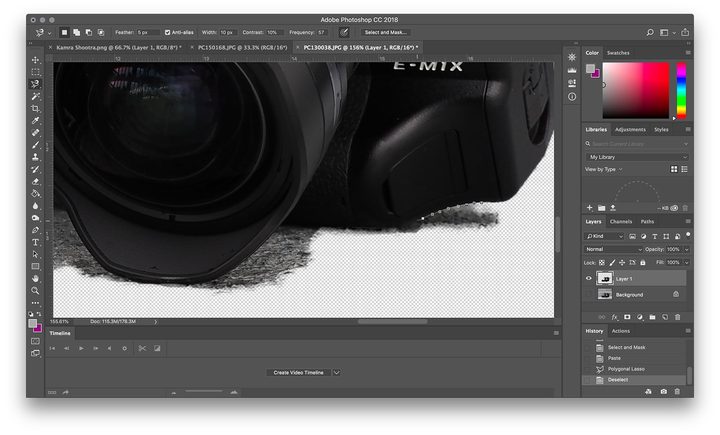The image size is (720, 435).
Task: Open the Opacity dropdown arrow
Action: 686,249
